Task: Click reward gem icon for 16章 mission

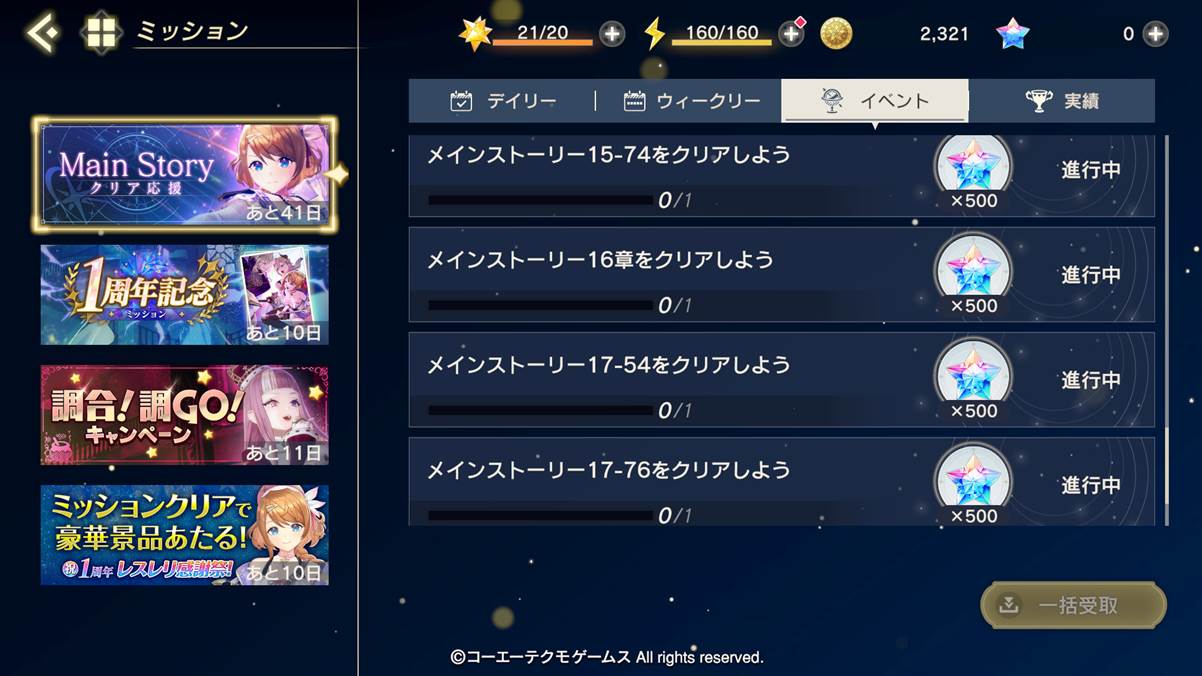Action: (x=973, y=265)
